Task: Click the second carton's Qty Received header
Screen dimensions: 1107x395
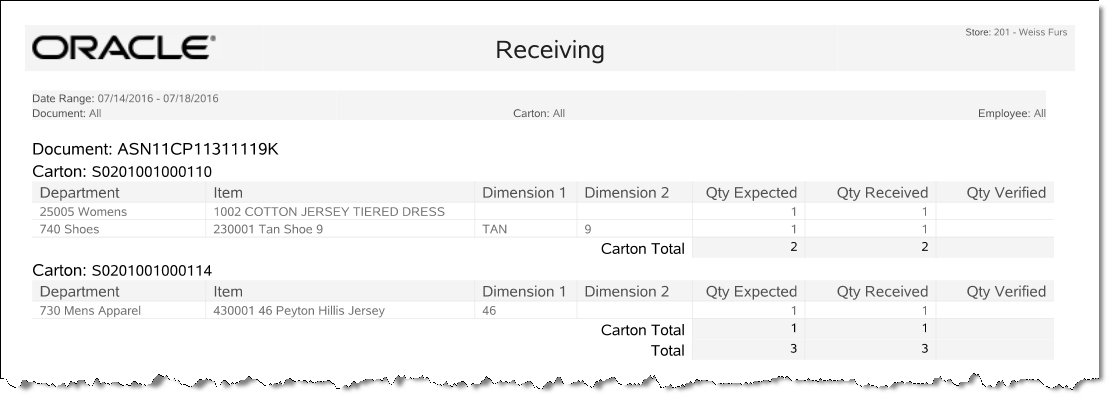Action: (882, 291)
